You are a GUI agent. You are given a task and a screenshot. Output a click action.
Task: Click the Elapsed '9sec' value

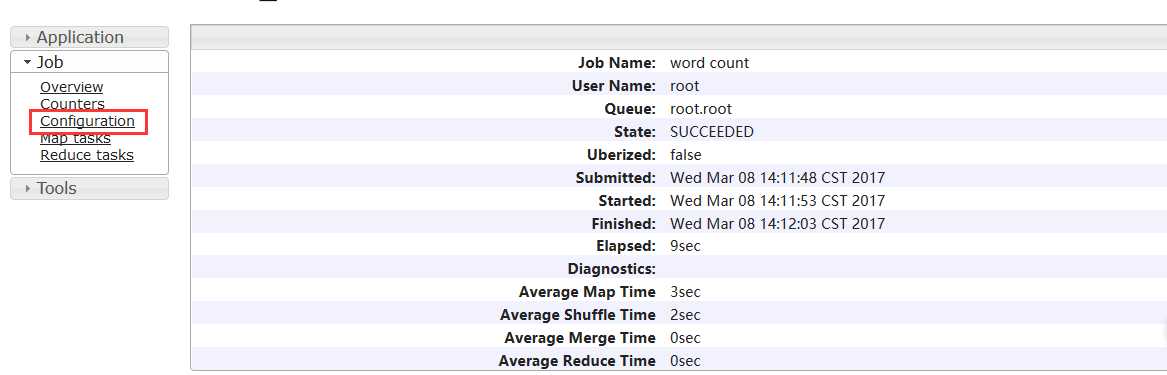pos(685,246)
